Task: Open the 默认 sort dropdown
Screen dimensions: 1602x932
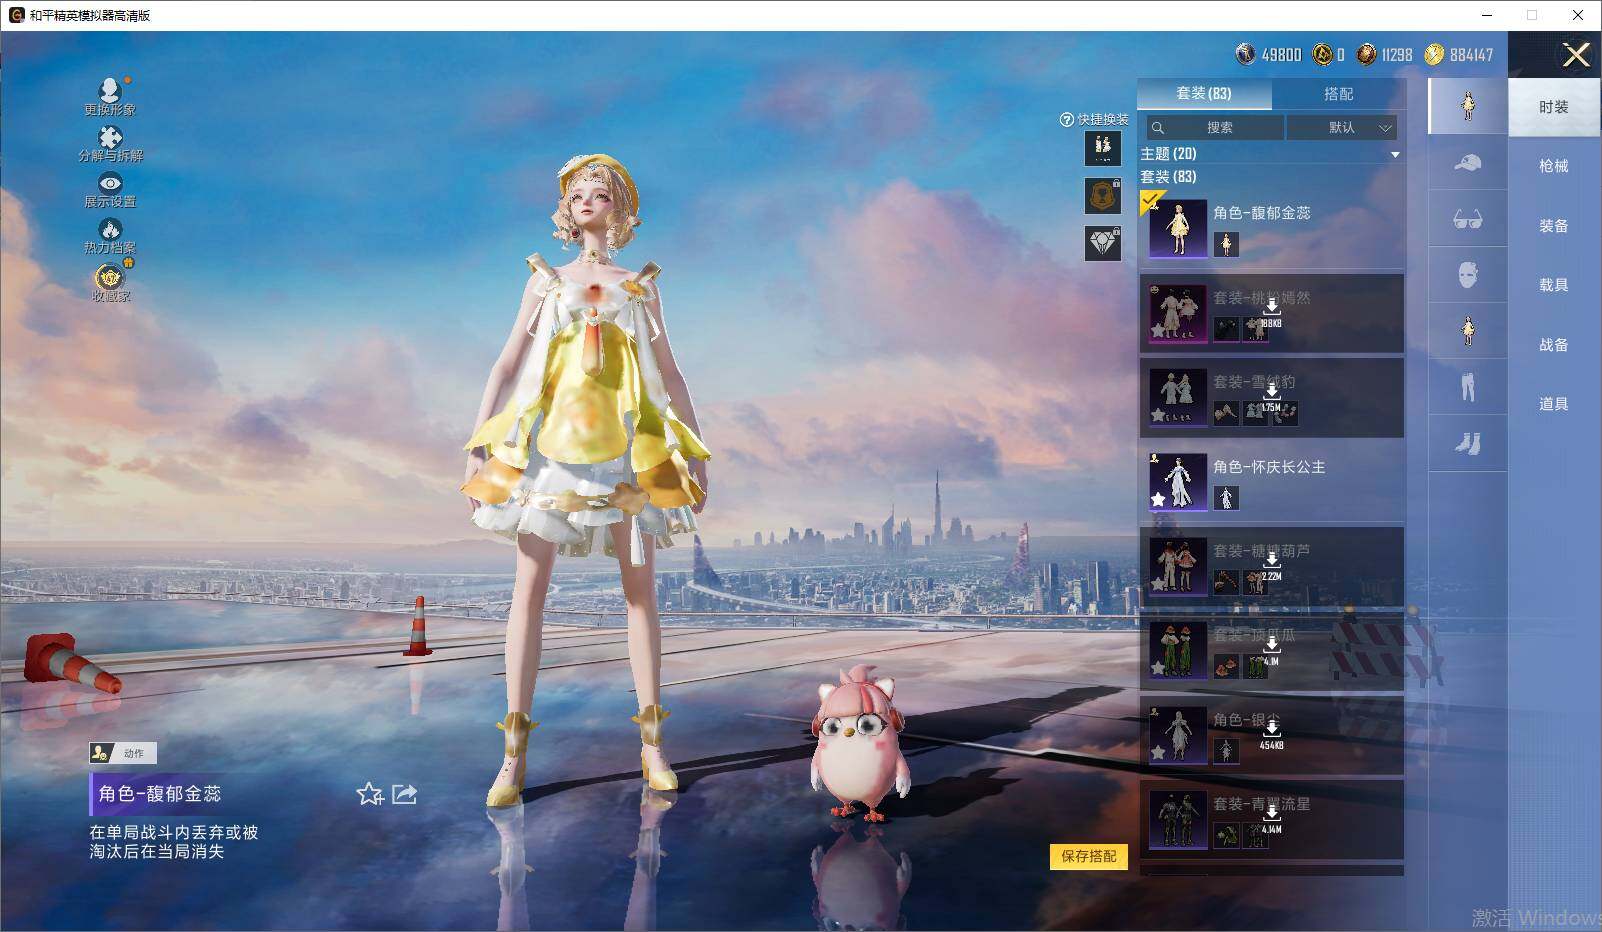Action: click(x=1342, y=128)
